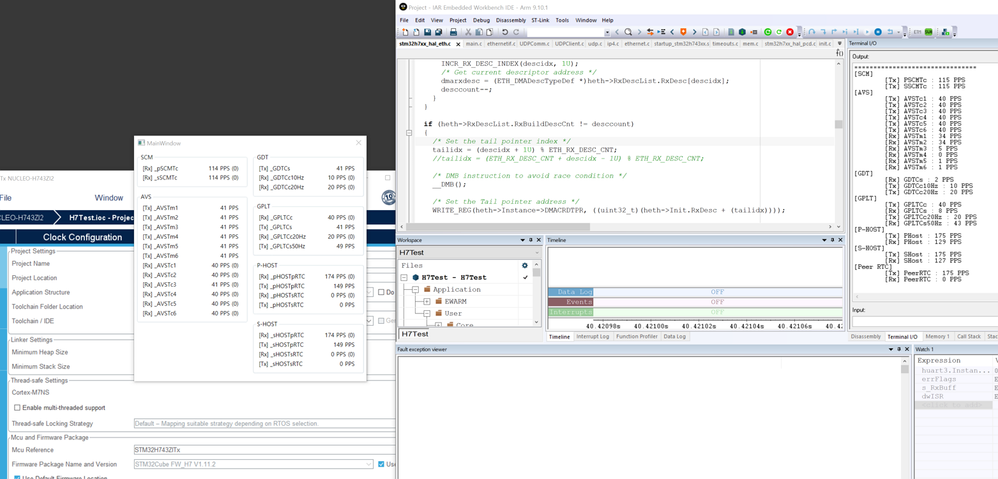This screenshot has height=479, width=998.
Task: Click the workspace settings gear icon
Action: tap(525, 265)
